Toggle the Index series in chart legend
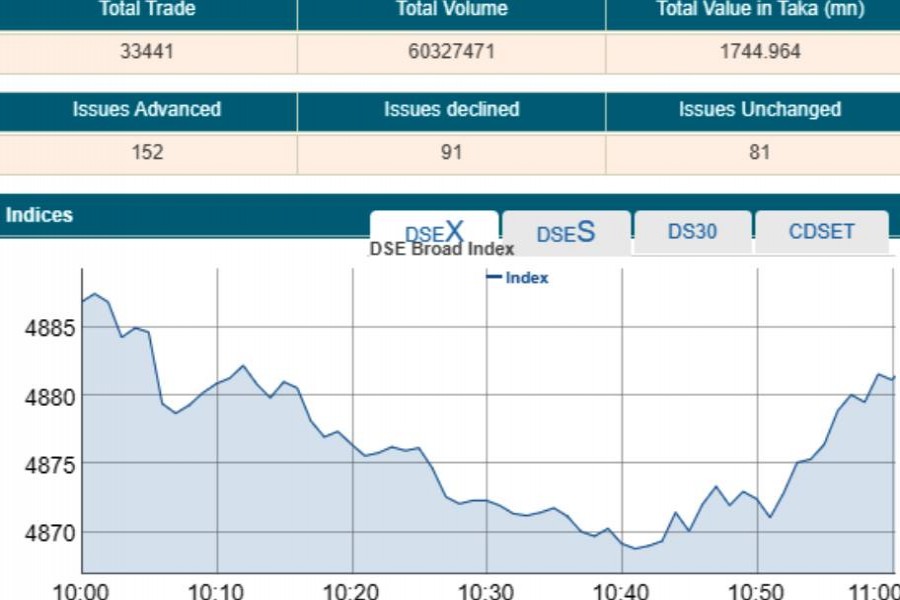This screenshot has width=900, height=600. click(x=518, y=278)
